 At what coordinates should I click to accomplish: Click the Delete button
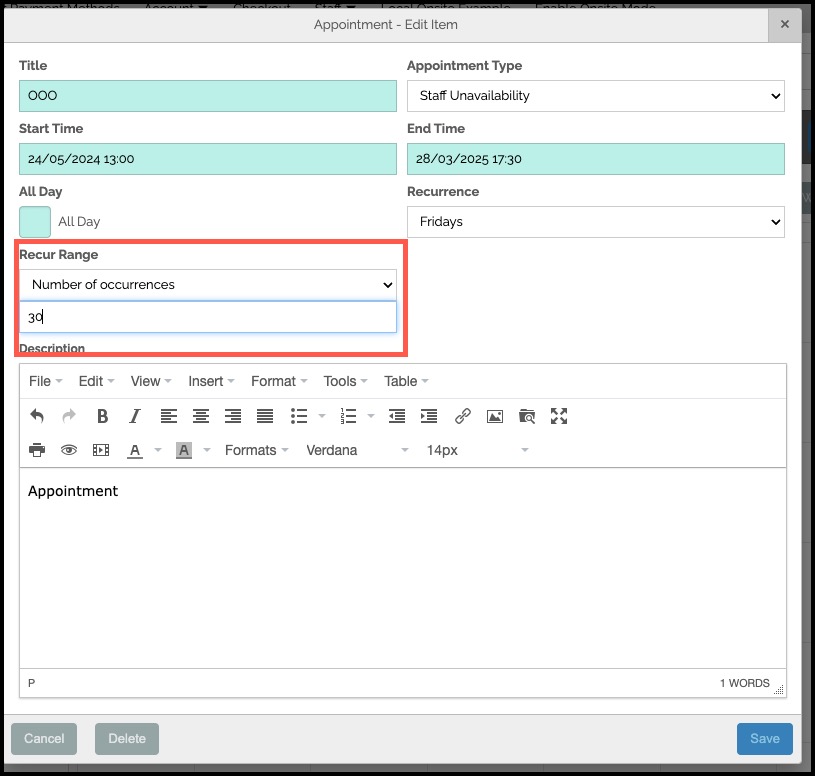pos(127,739)
